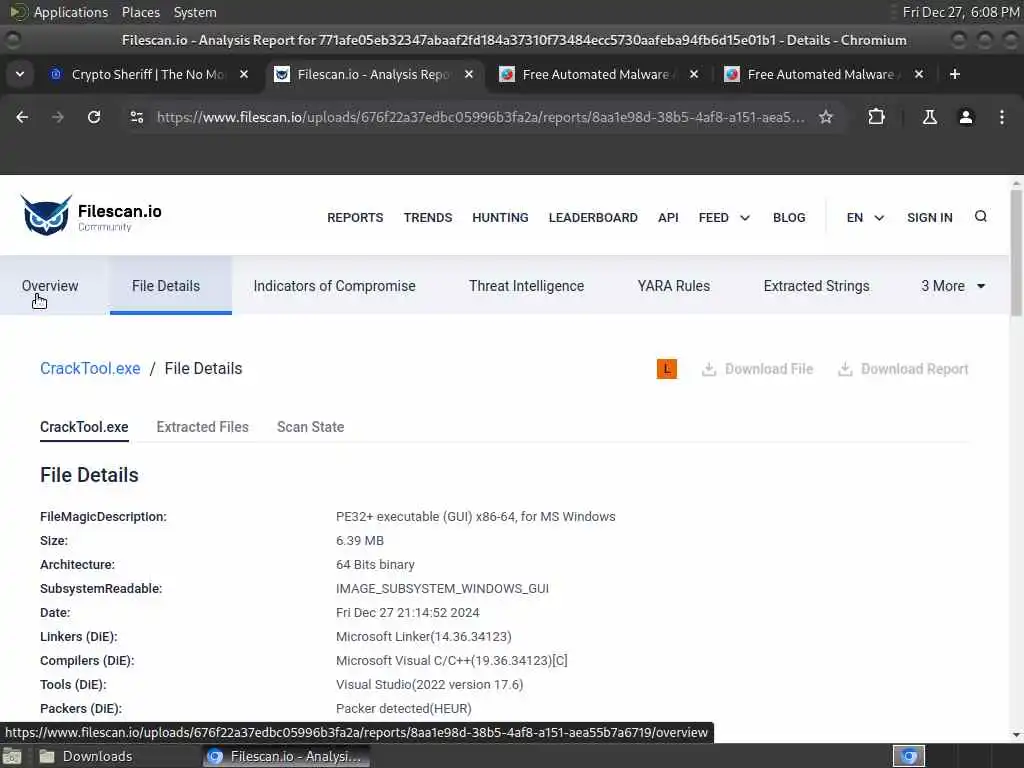Open the System menu

pyautogui.click(x=195, y=12)
